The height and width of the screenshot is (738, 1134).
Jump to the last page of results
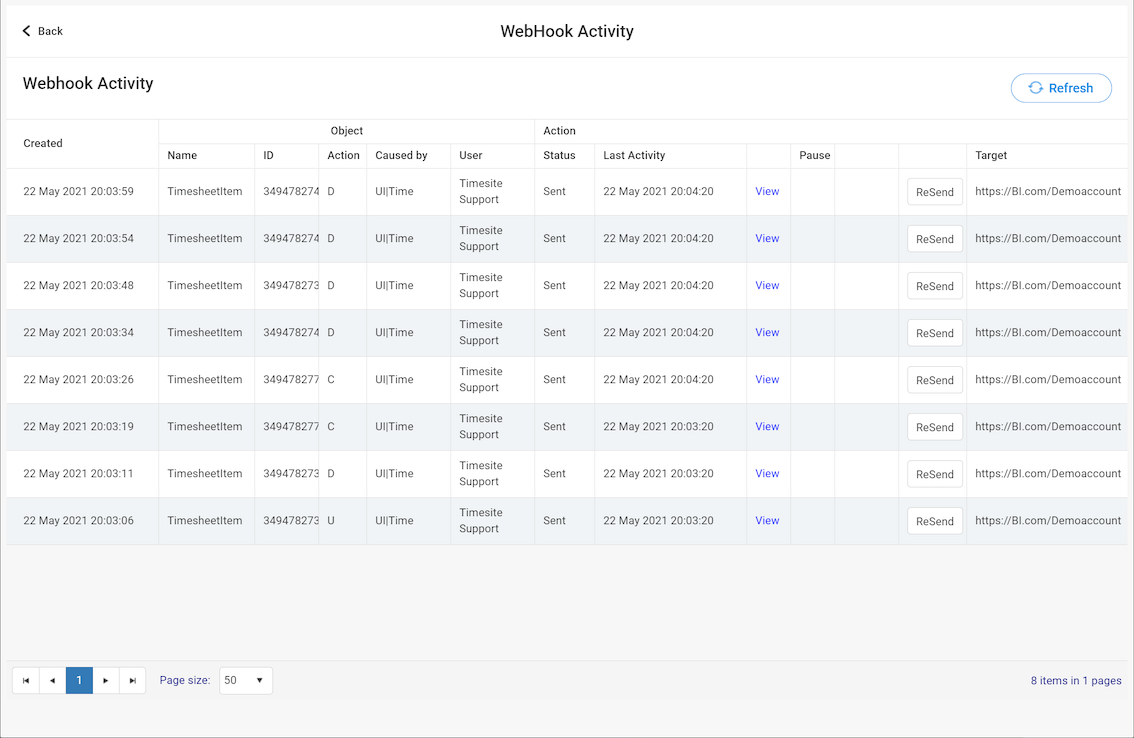(x=133, y=681)
